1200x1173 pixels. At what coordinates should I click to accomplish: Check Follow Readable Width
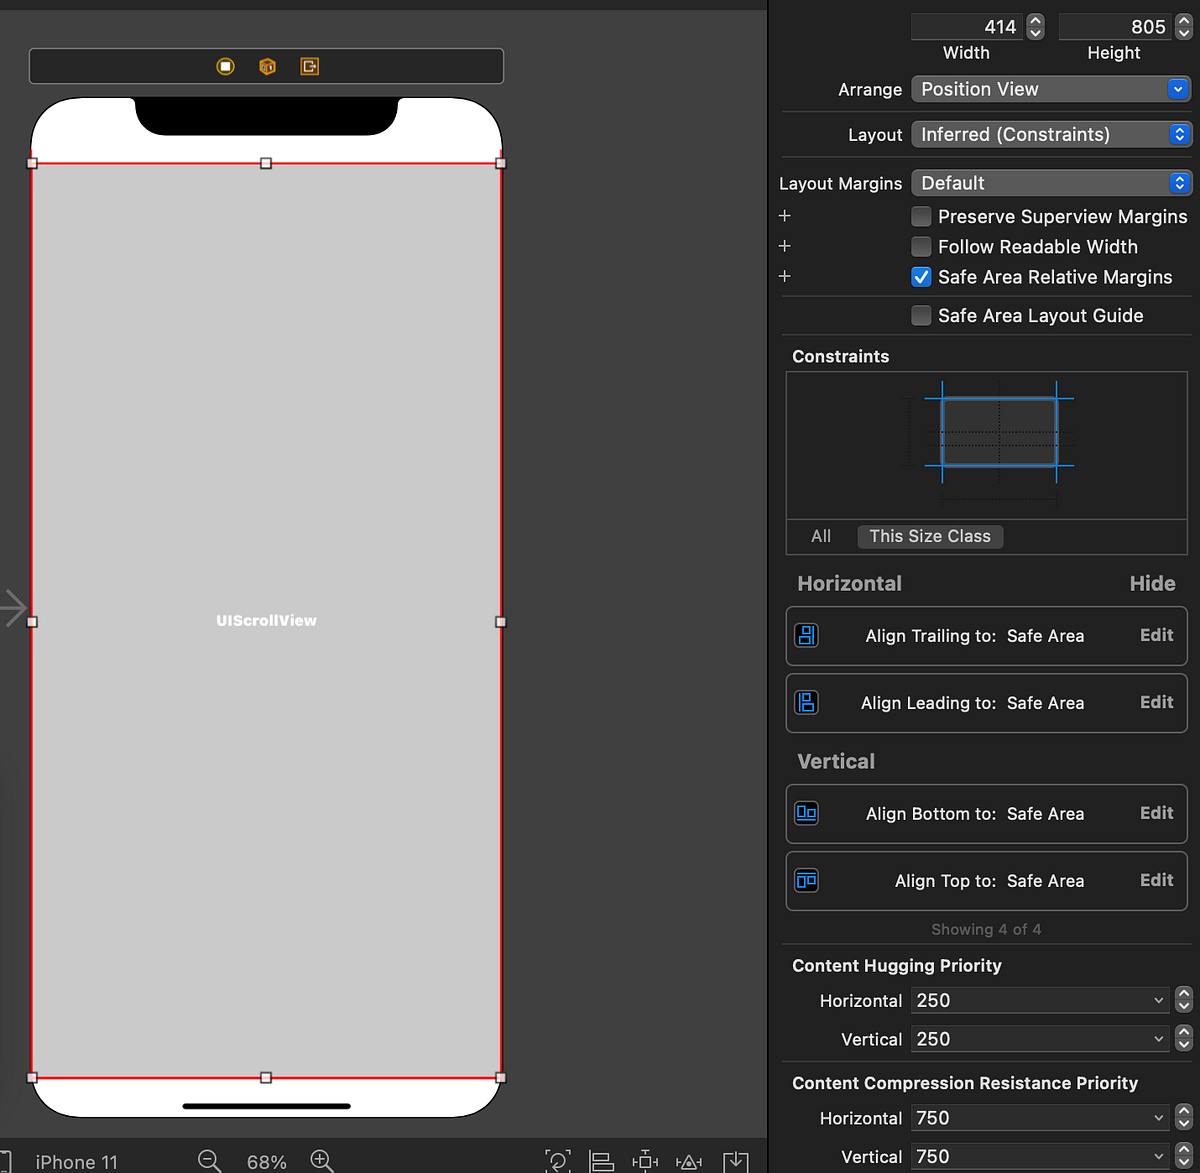click(920, 246)
